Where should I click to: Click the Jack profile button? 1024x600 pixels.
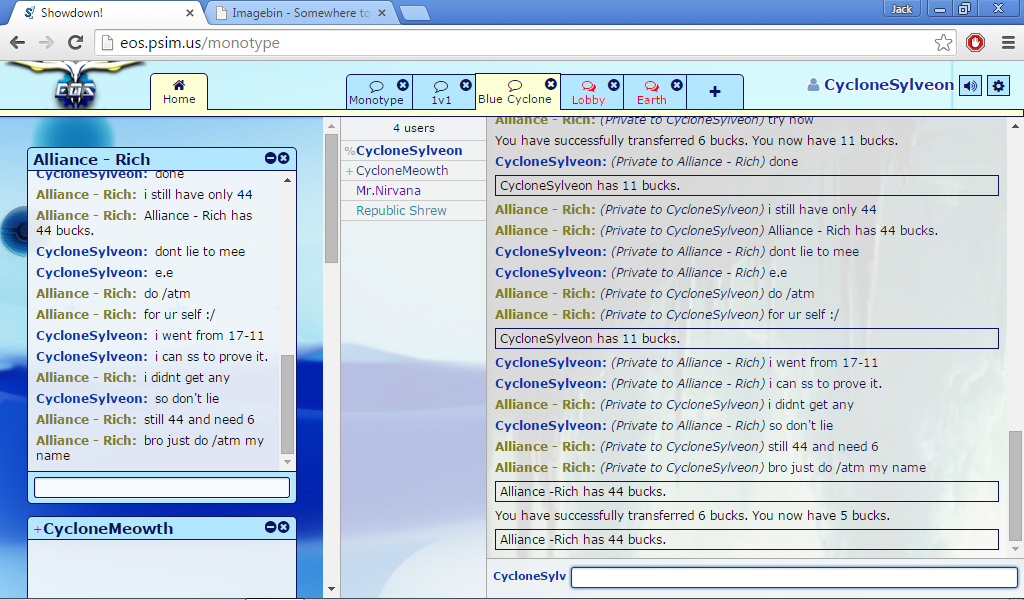point(902,8)
